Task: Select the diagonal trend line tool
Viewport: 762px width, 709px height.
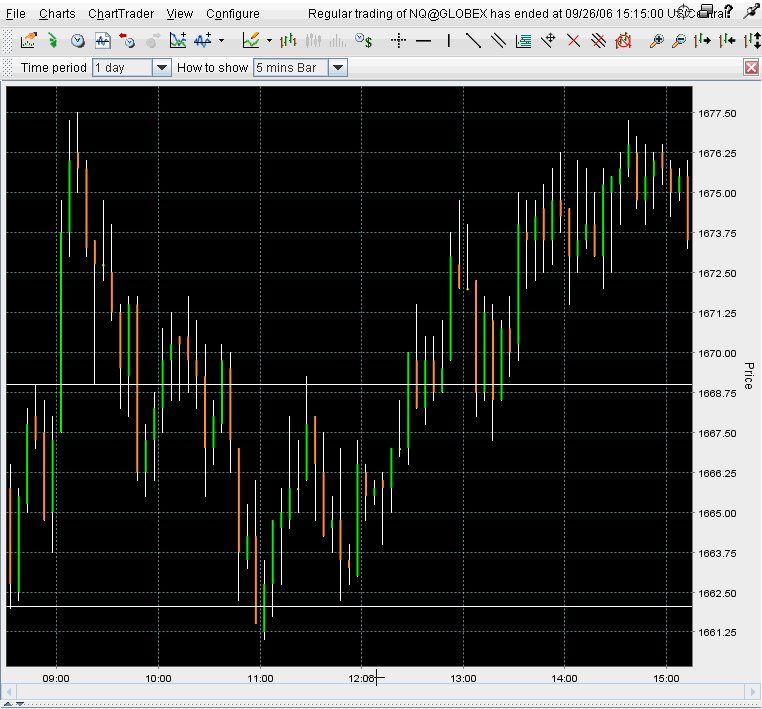Action: coord(473,40)
